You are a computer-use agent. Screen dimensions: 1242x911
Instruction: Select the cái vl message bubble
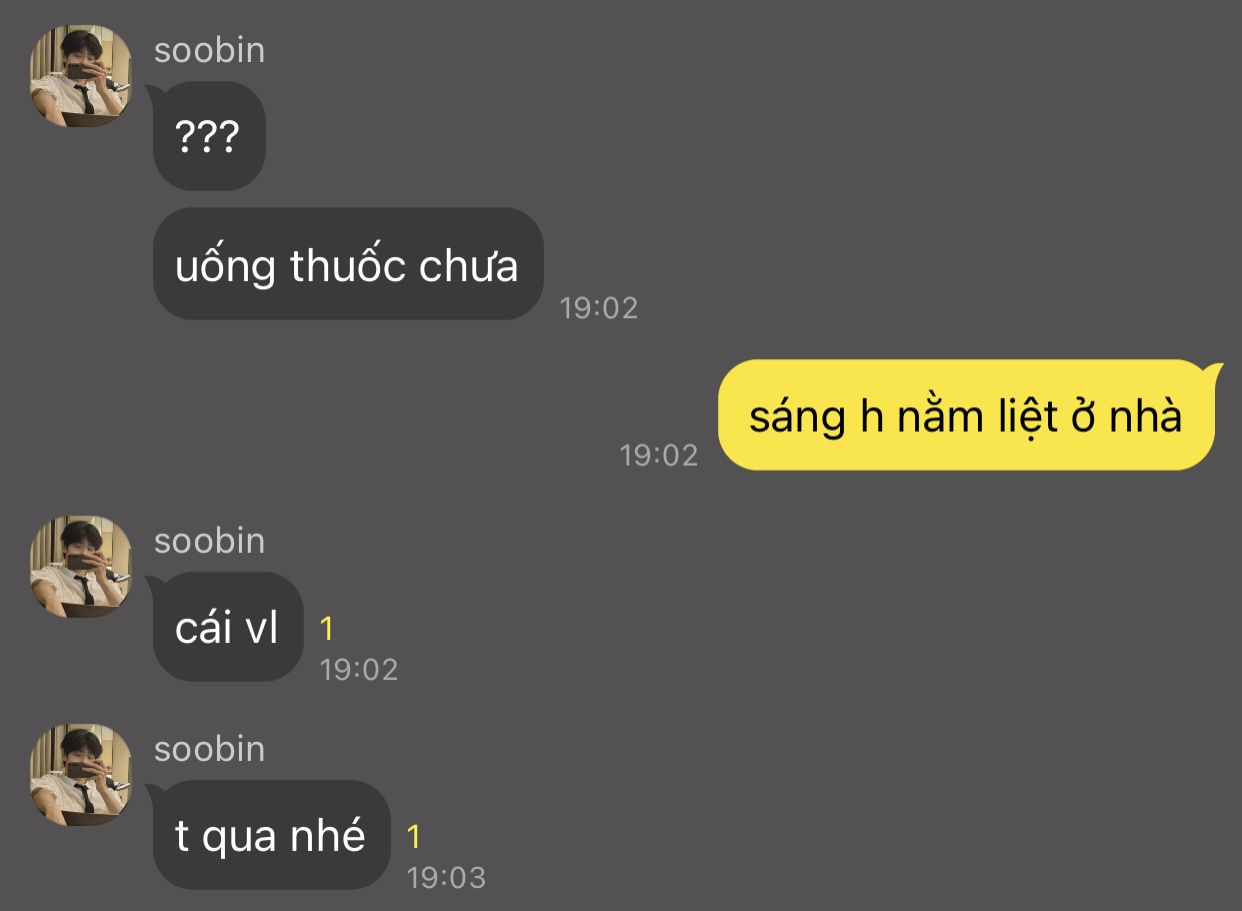coord(227,627)
